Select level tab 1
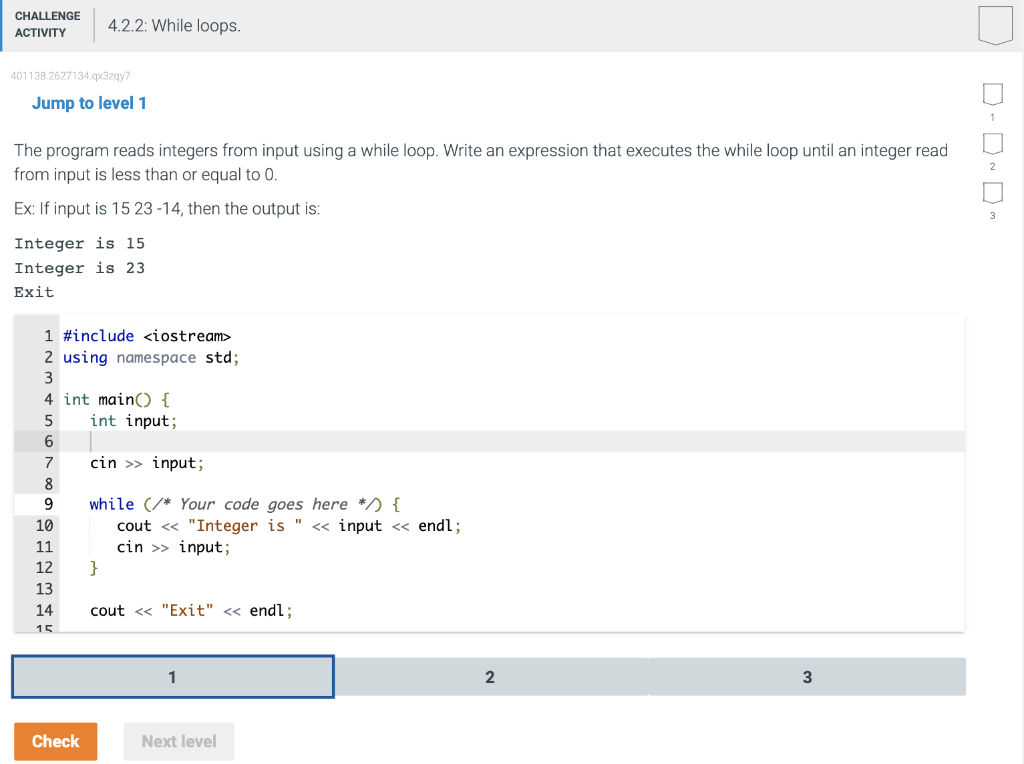The width and height of the screenshot is (1024, 764). pyautogui.click(x=173, y=676)
